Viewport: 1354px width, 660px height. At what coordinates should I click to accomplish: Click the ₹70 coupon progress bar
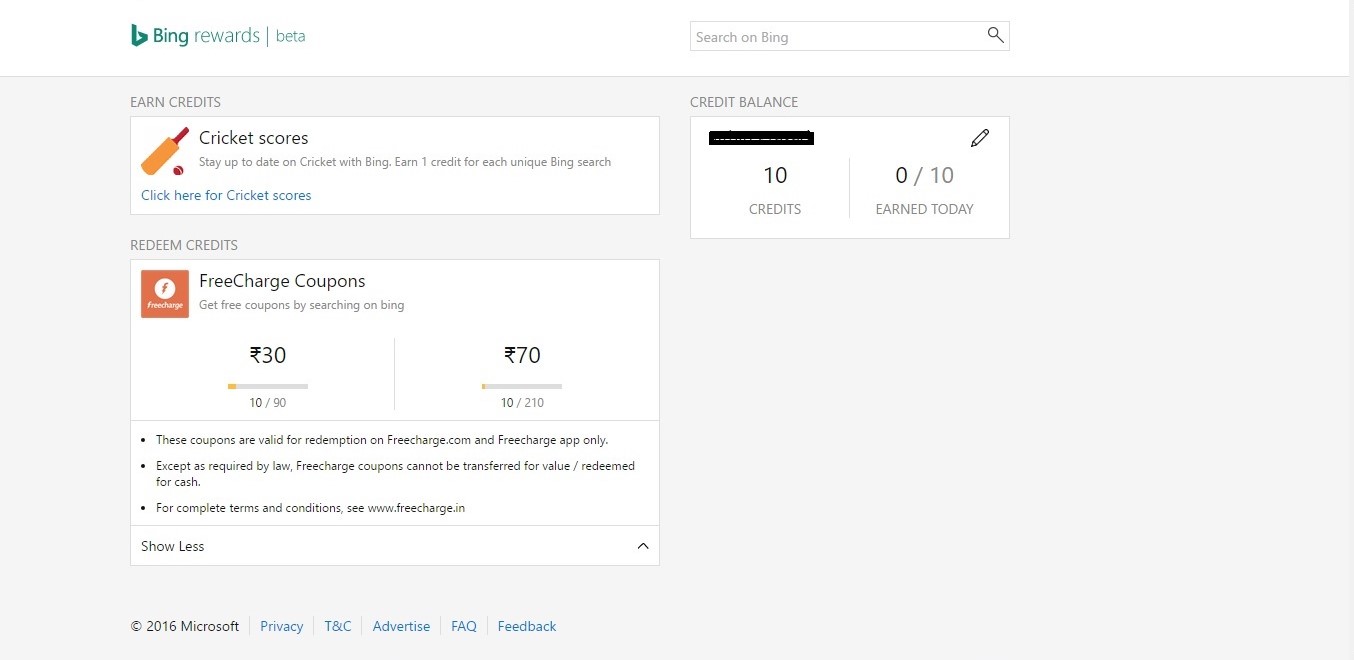(x=522, y=386)
